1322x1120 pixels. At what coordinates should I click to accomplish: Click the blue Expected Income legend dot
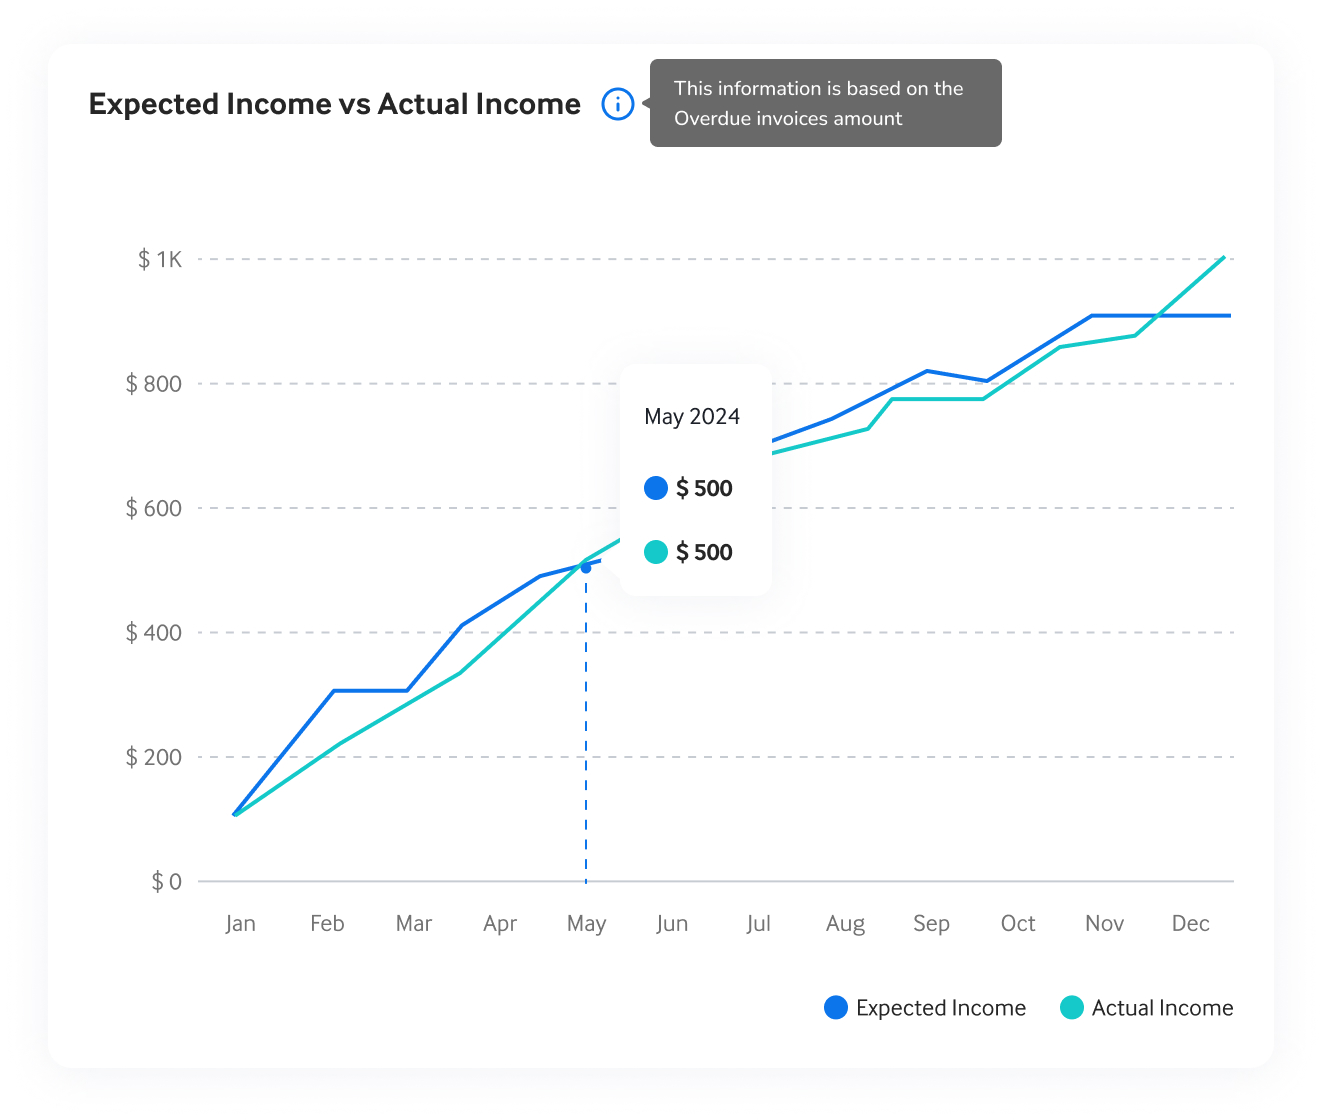coord(836,1008)
